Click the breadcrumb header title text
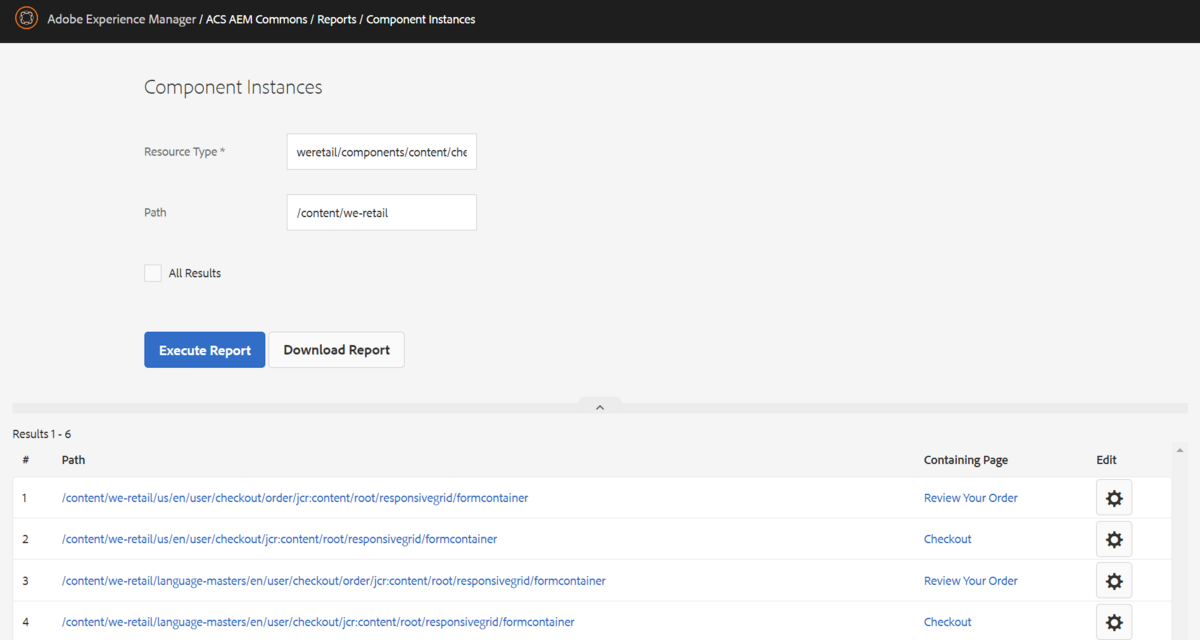 tap(262, 19)
